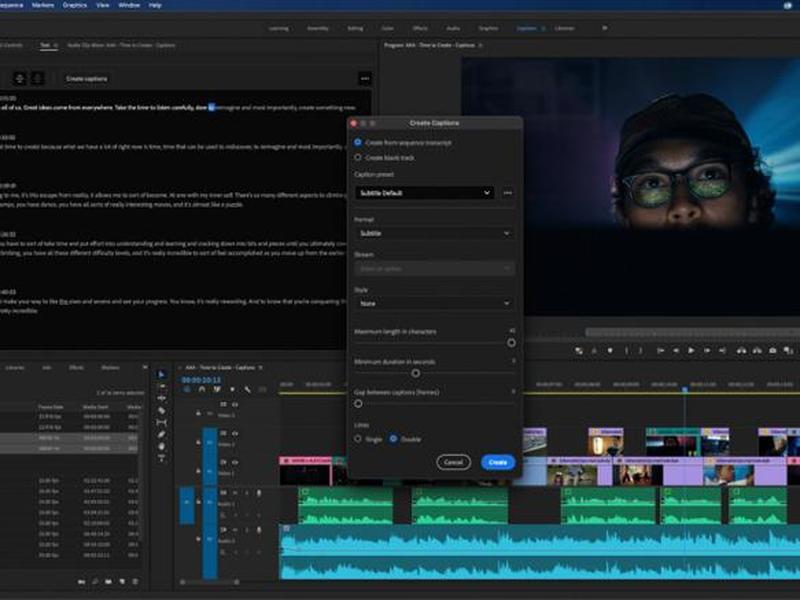The width and height of the screenshot is (800, 600).
Task: Open the workspace overflow chevron menu
Action: (605, 28)
